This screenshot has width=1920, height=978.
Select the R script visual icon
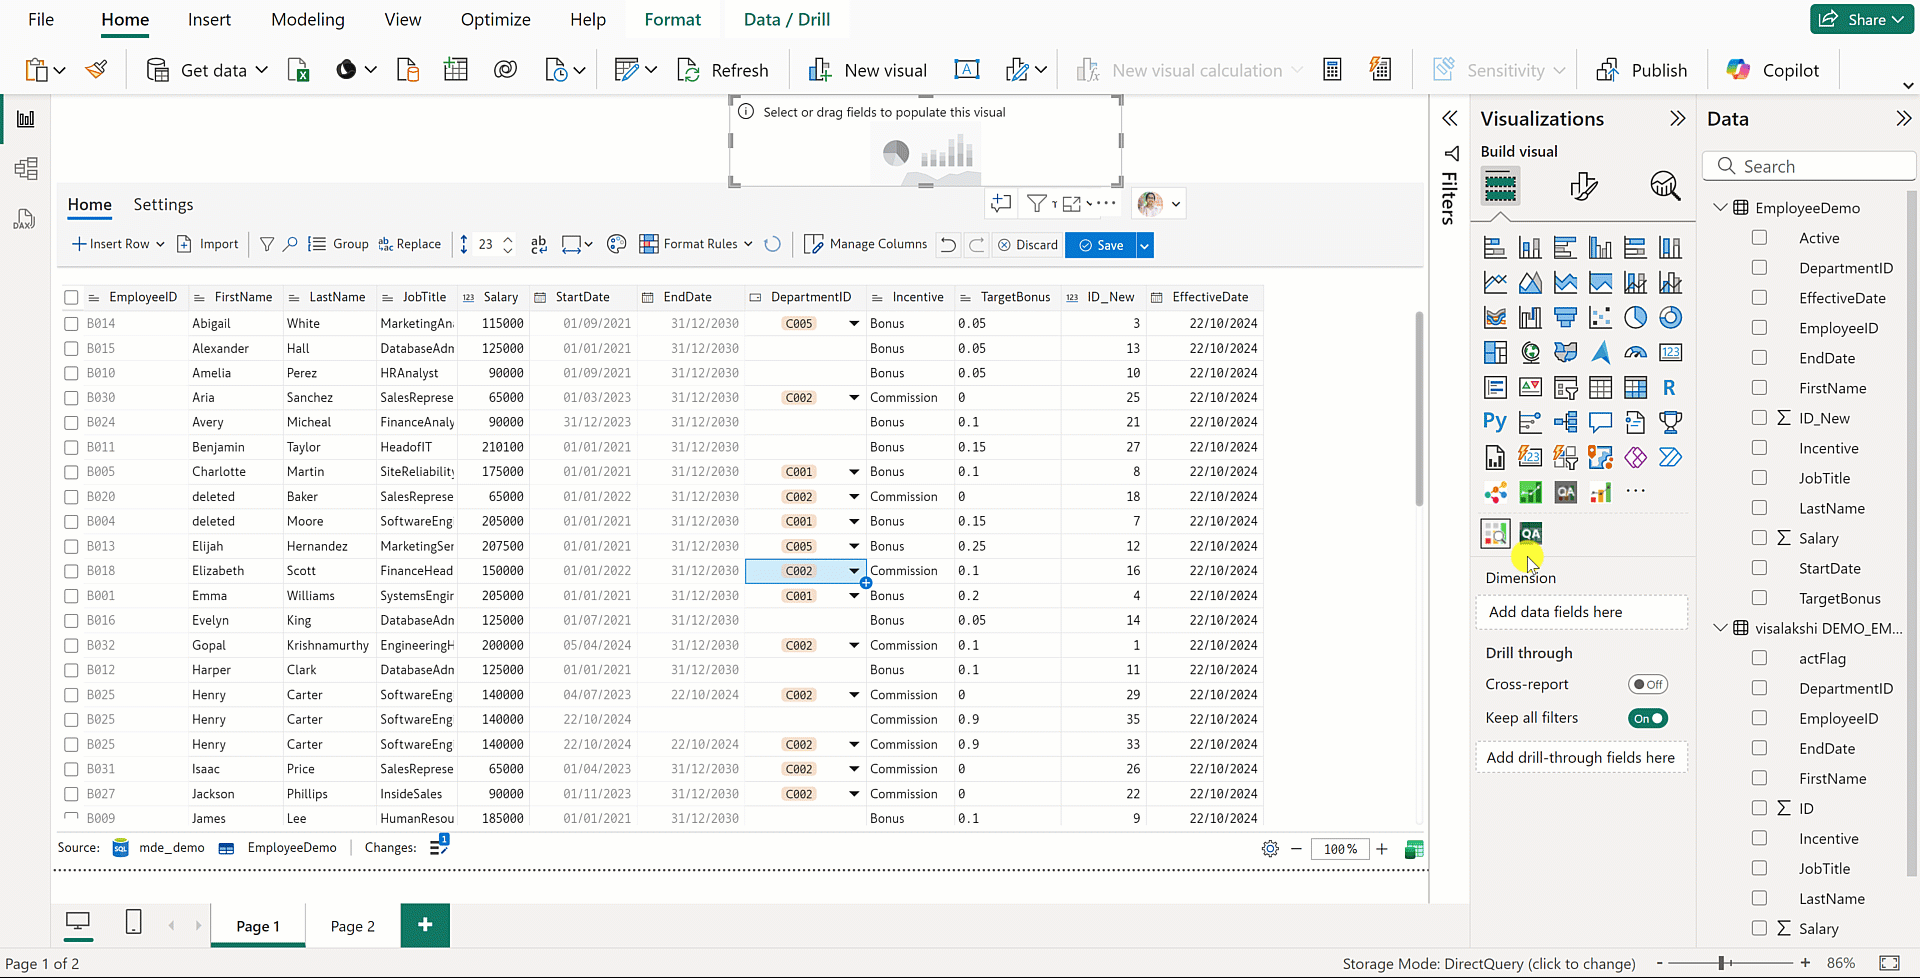point(1669,388)
